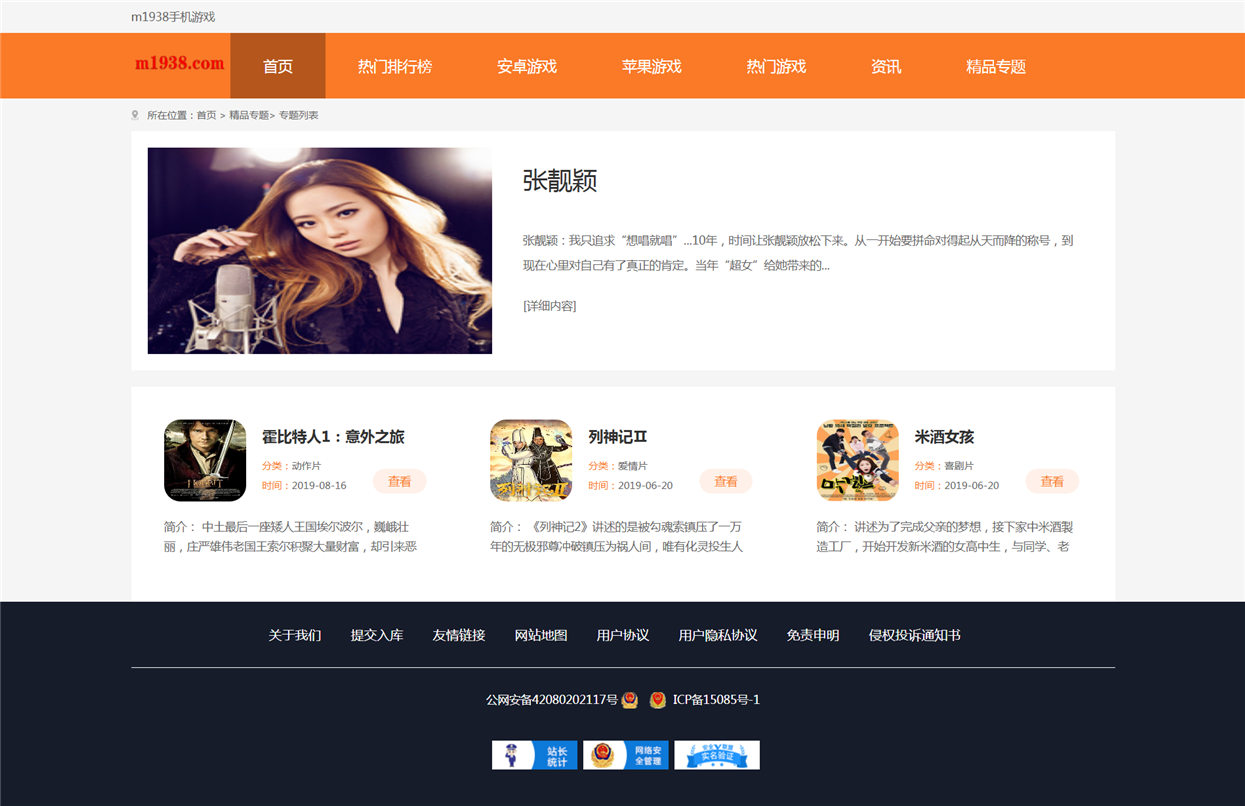Open the 网络安全管理 badge in footer

coord(625,755)
